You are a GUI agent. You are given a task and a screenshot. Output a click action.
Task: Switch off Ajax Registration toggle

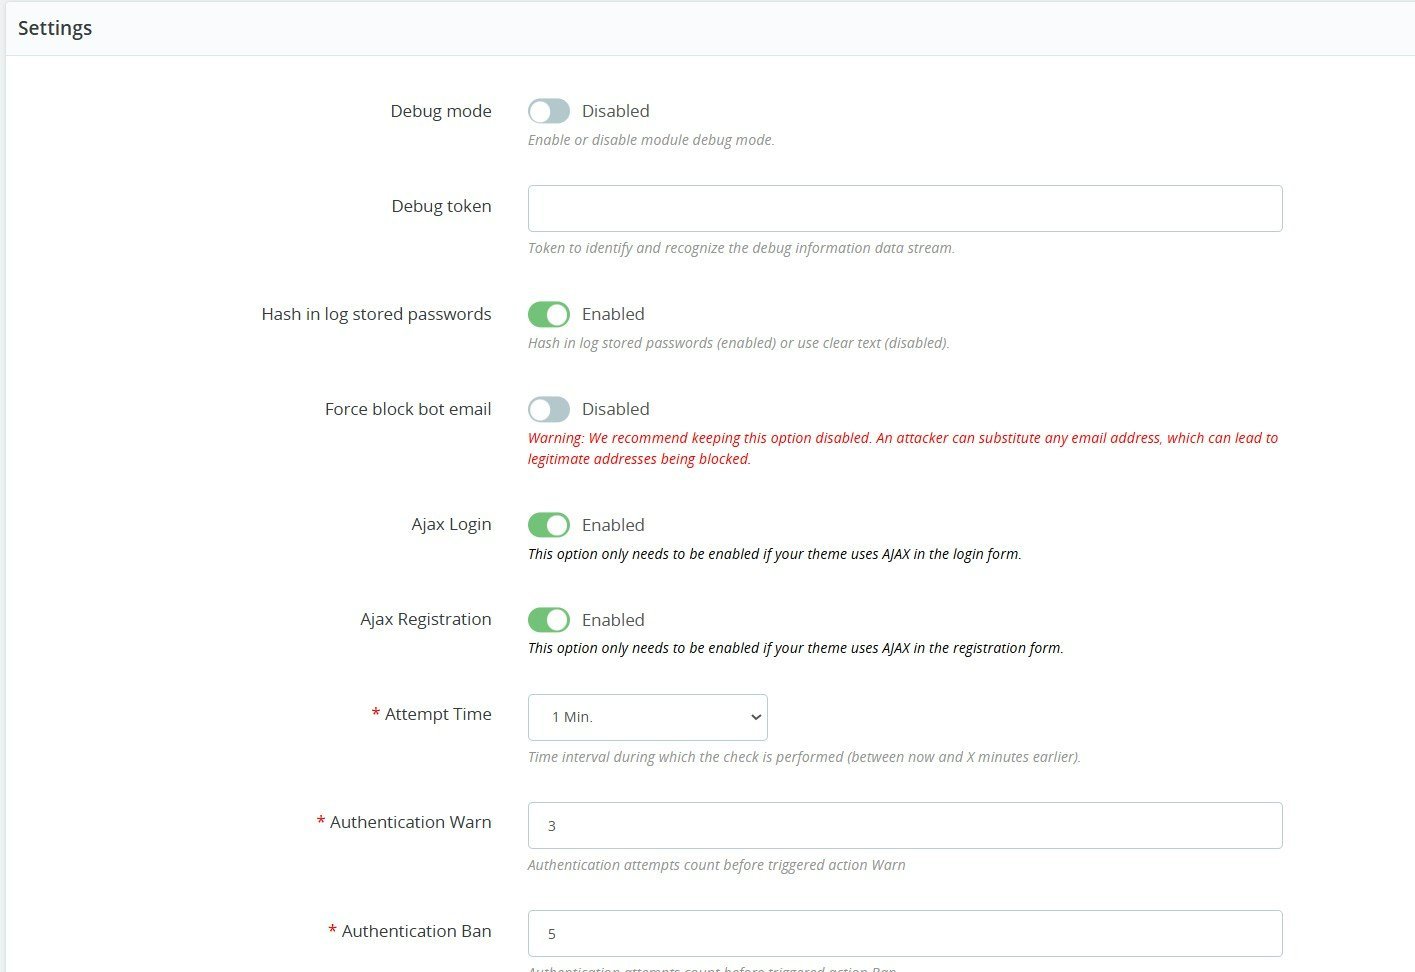pyautogui.click(x=549, y=620)
